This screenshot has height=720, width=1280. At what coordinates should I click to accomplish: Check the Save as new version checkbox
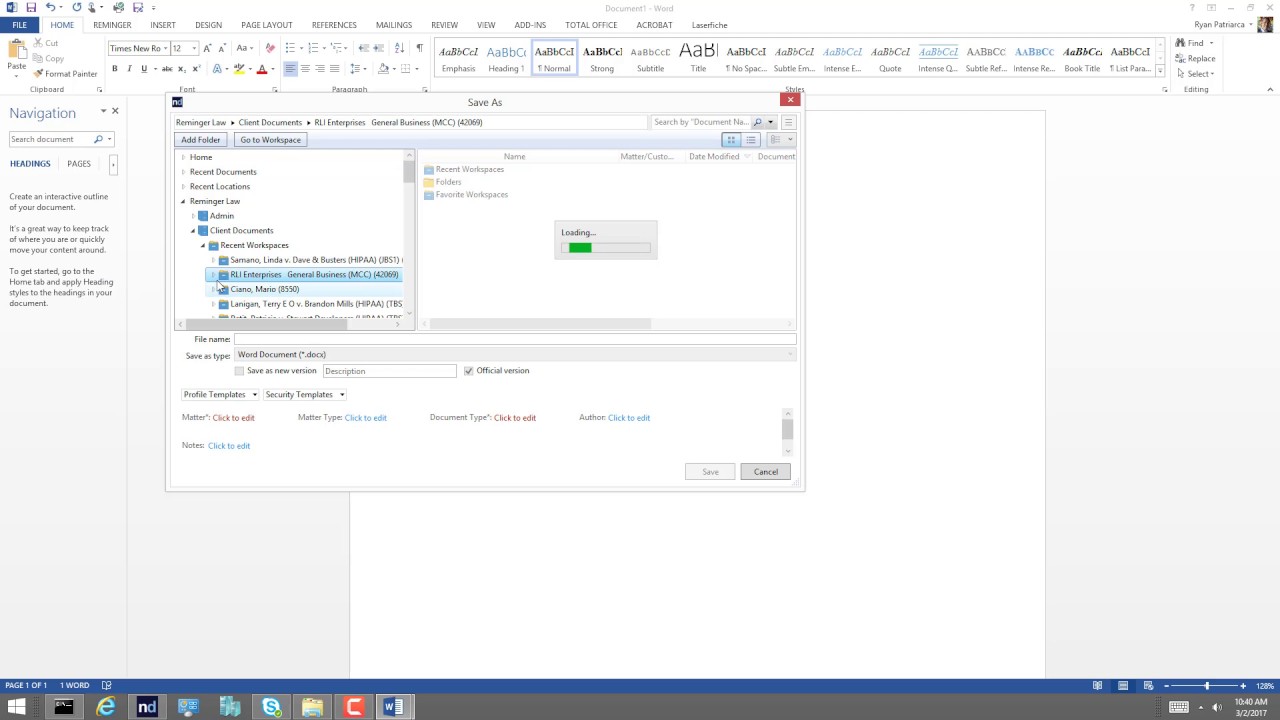(239, 371)
